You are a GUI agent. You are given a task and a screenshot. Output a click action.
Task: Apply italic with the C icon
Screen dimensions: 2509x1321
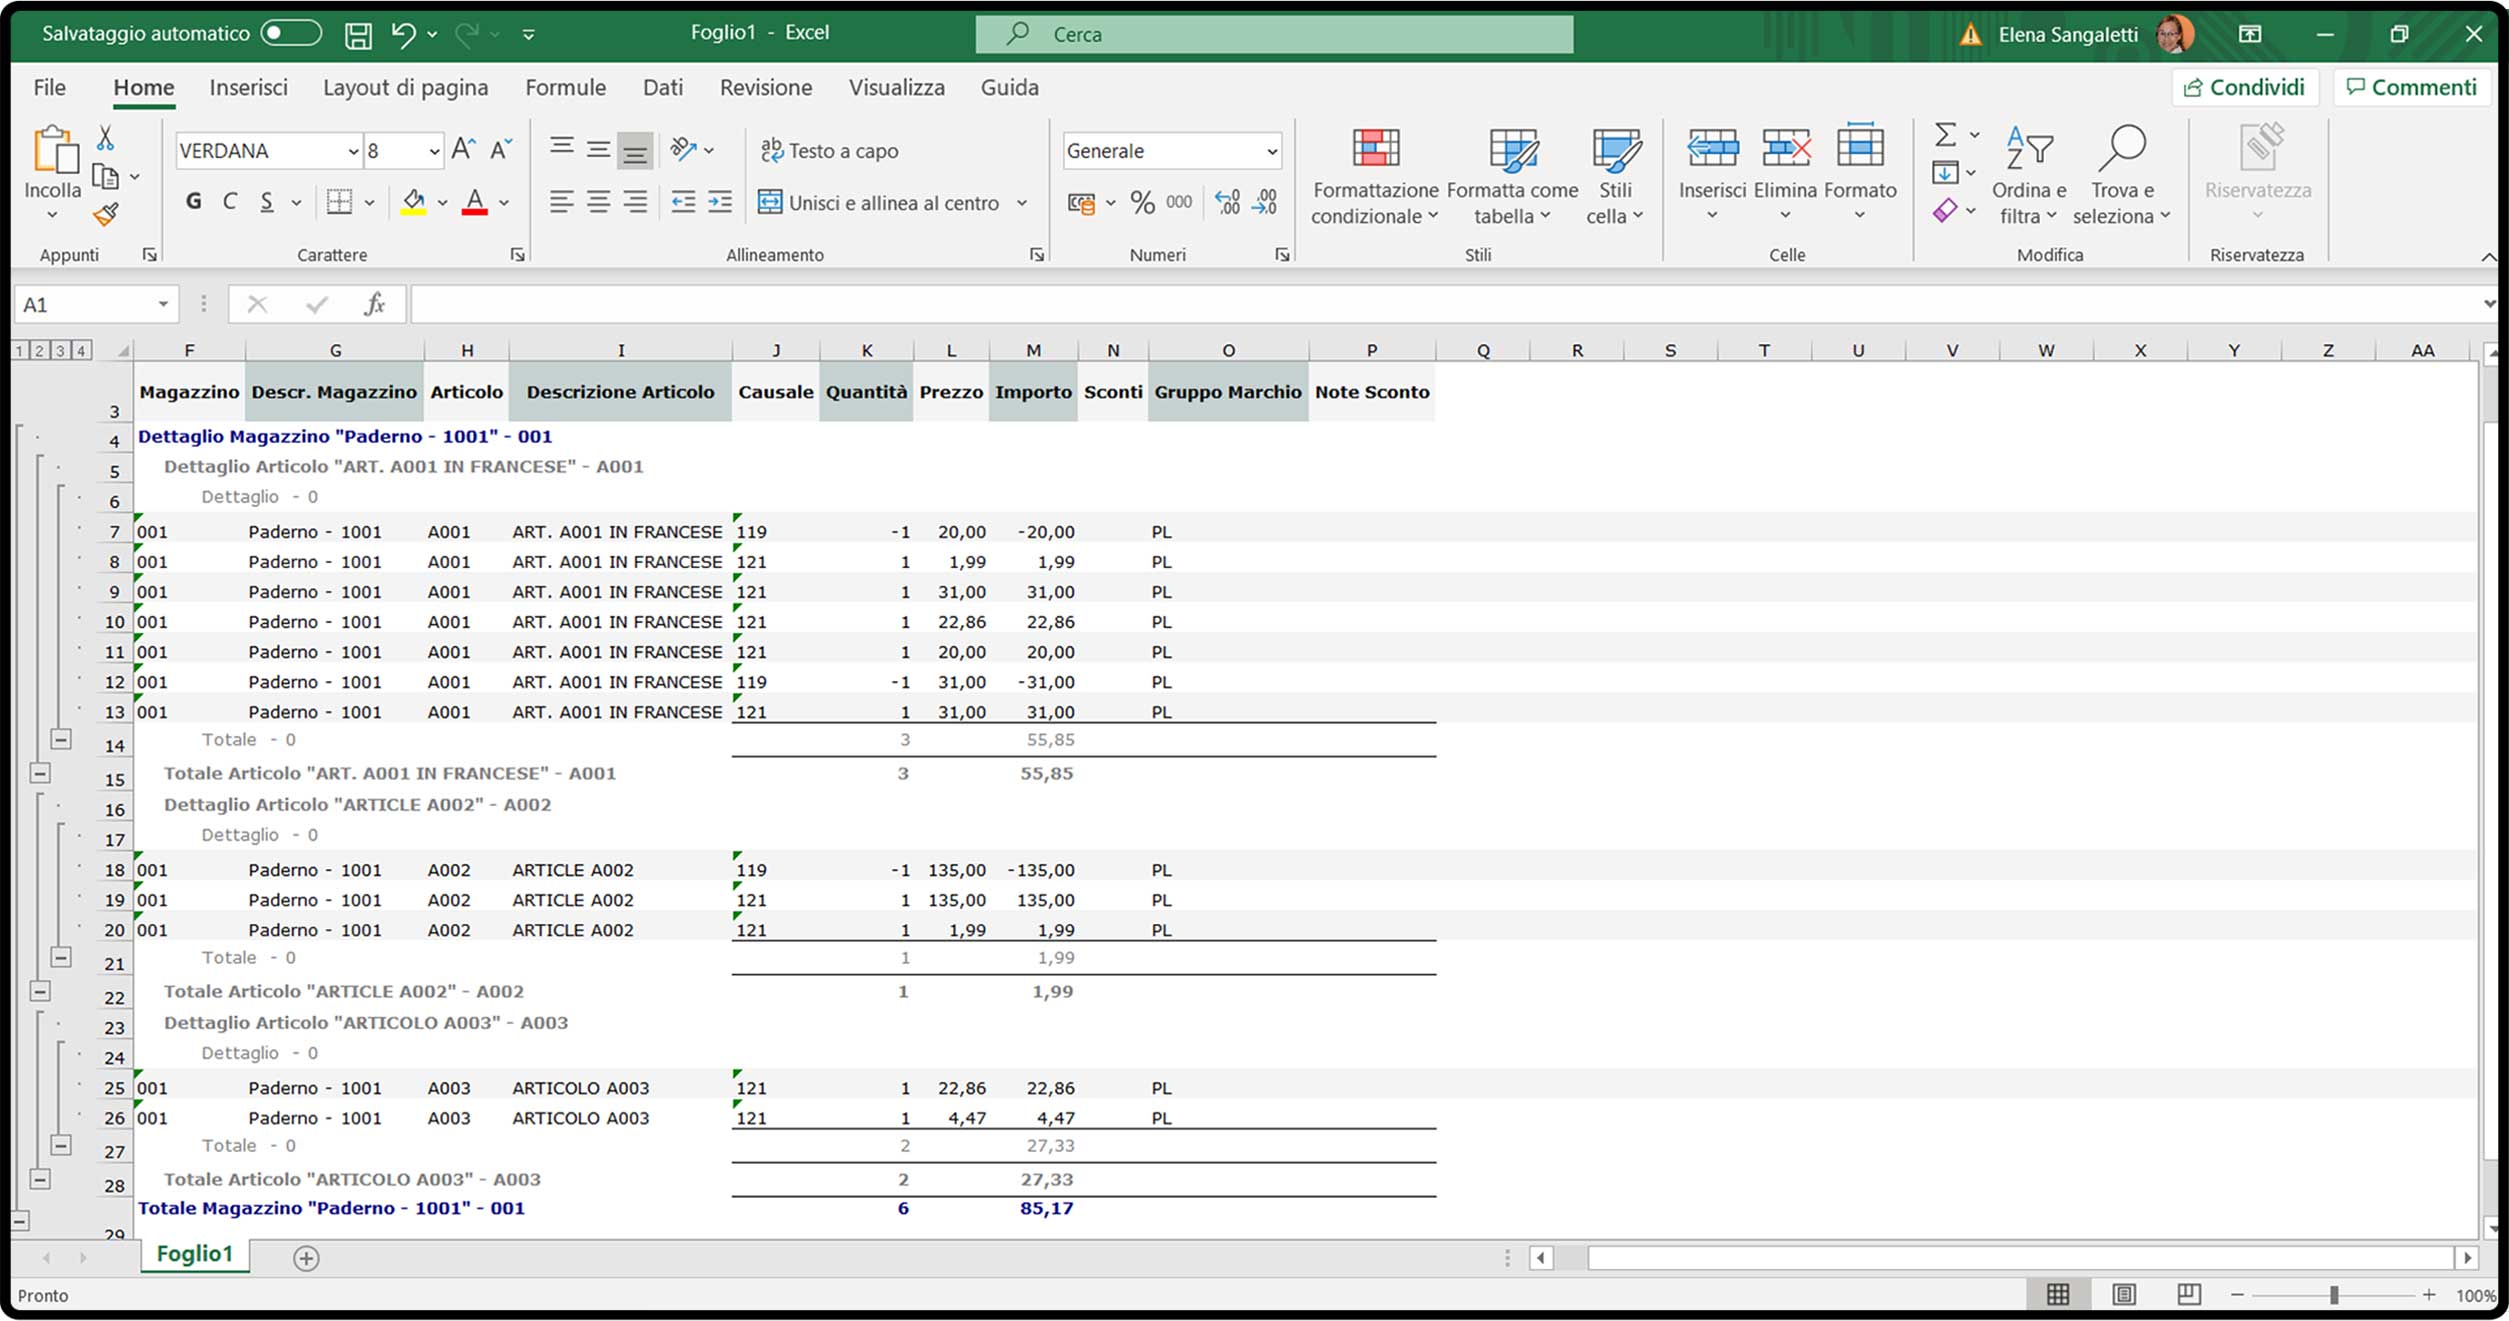[x=230, y=202]
